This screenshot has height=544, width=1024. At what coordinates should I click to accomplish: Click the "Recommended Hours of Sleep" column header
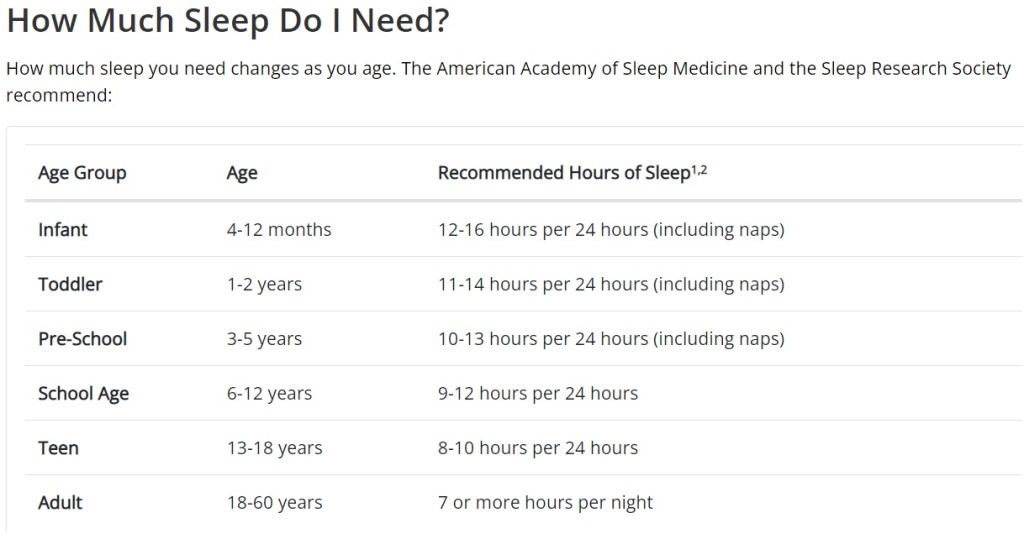point(563,173)
